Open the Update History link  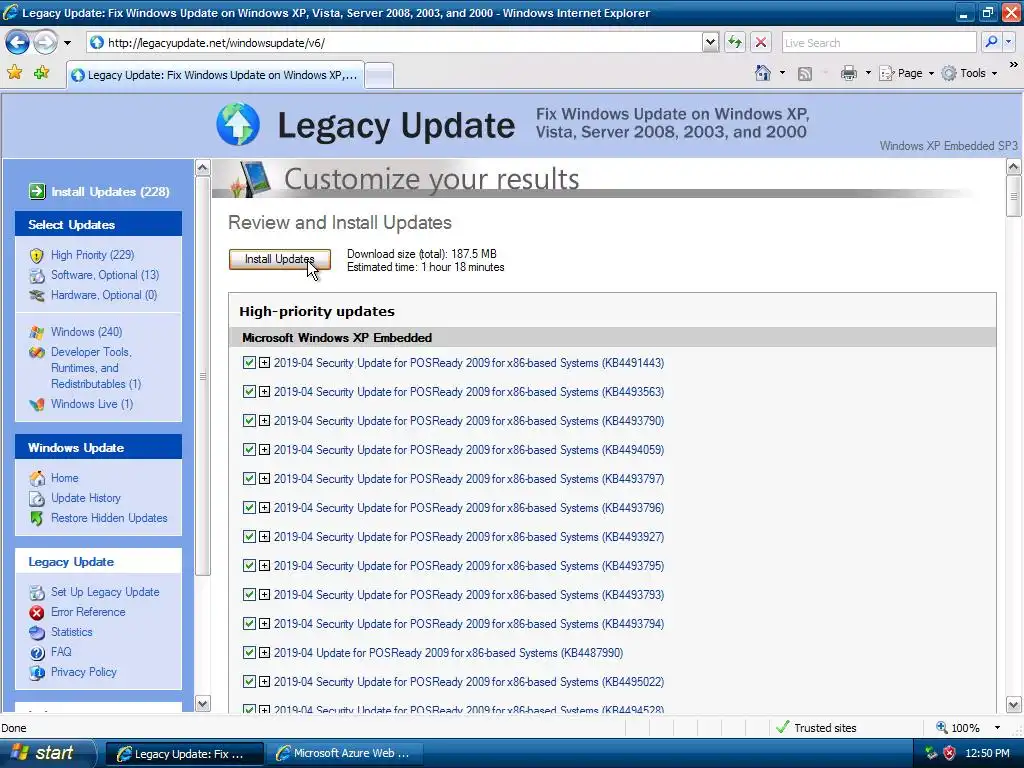pos(86,498)
